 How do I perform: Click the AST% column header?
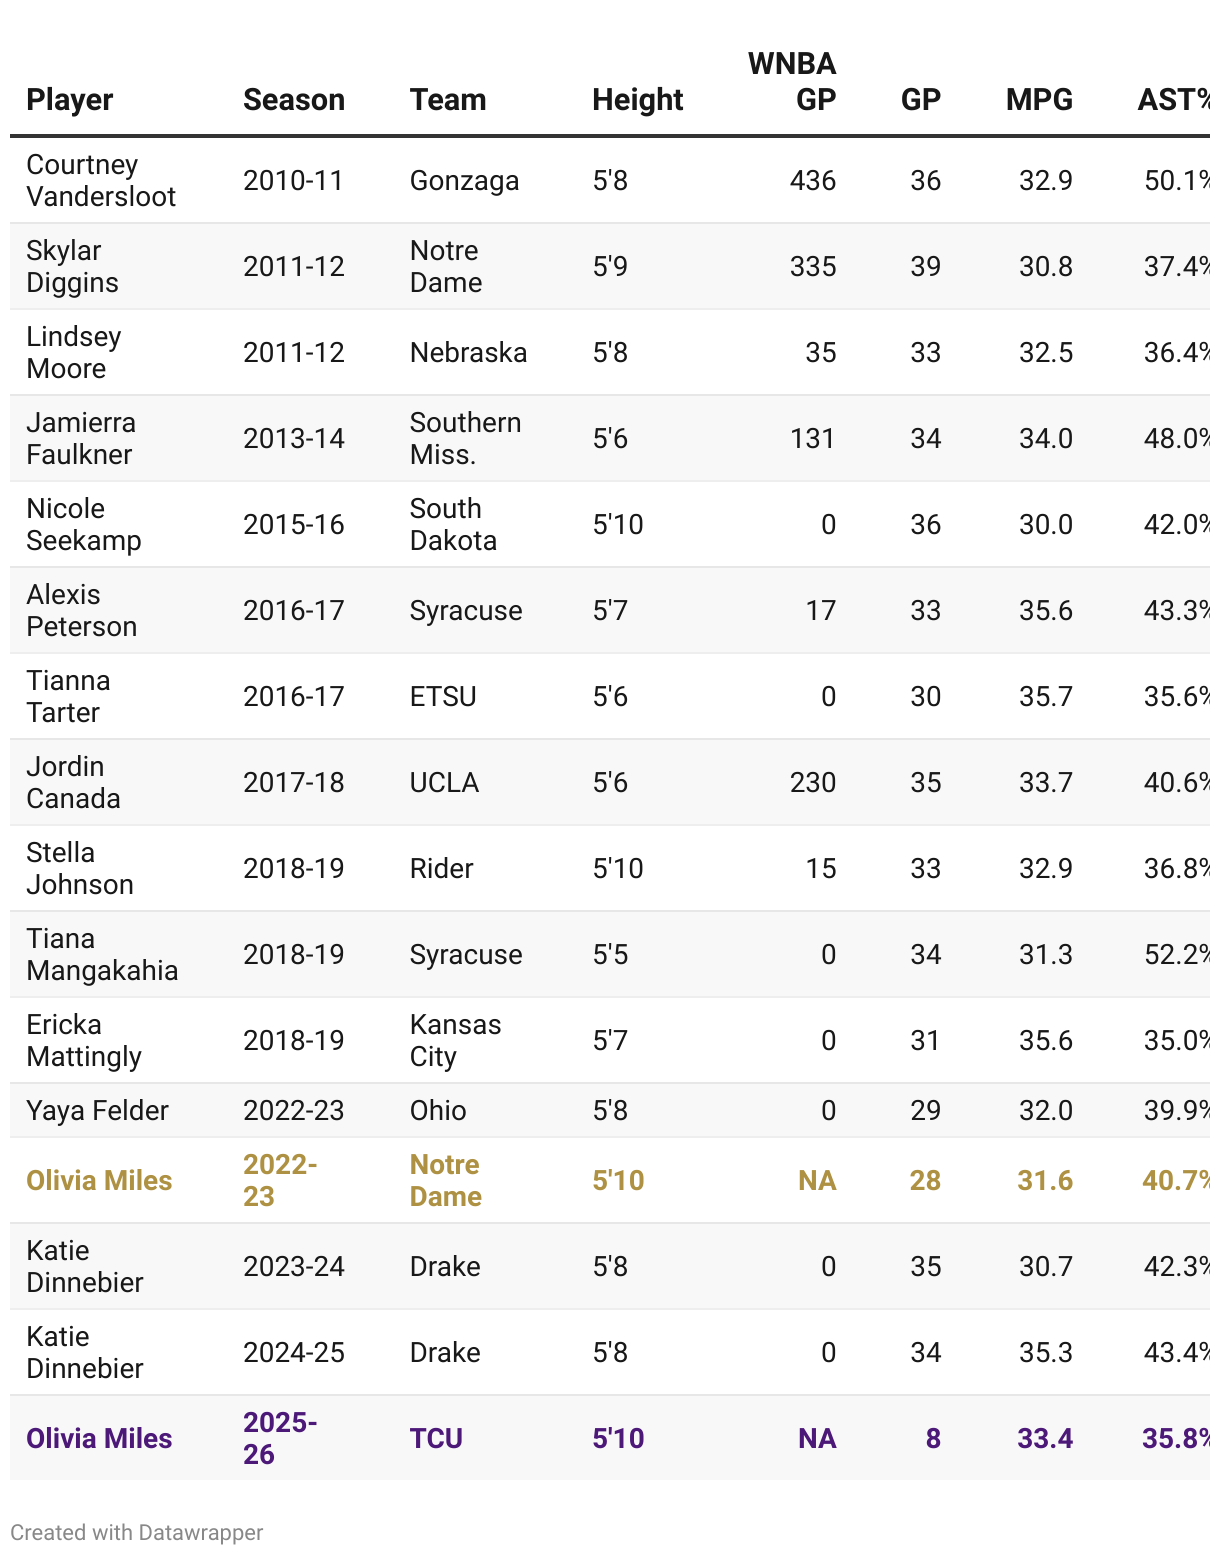tap(1174, 100)
